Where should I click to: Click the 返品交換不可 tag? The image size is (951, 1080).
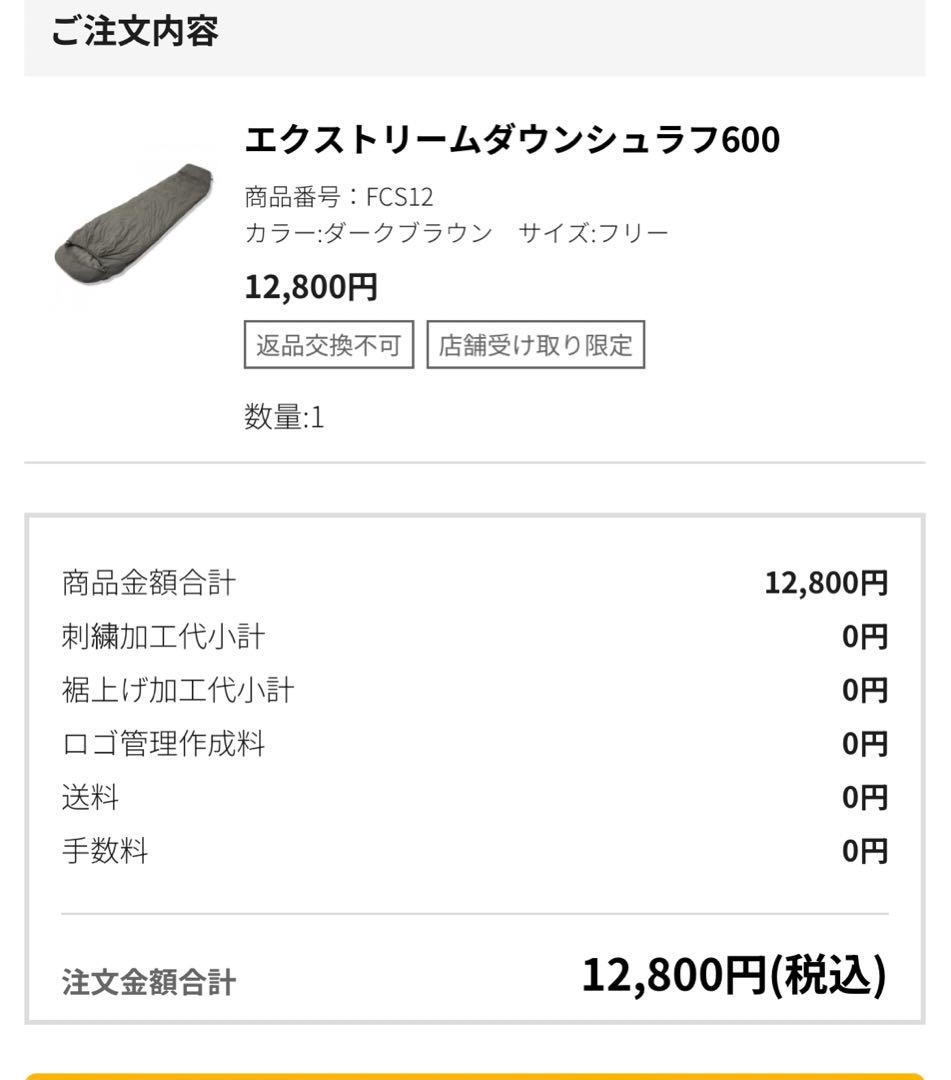coord(328,344)
